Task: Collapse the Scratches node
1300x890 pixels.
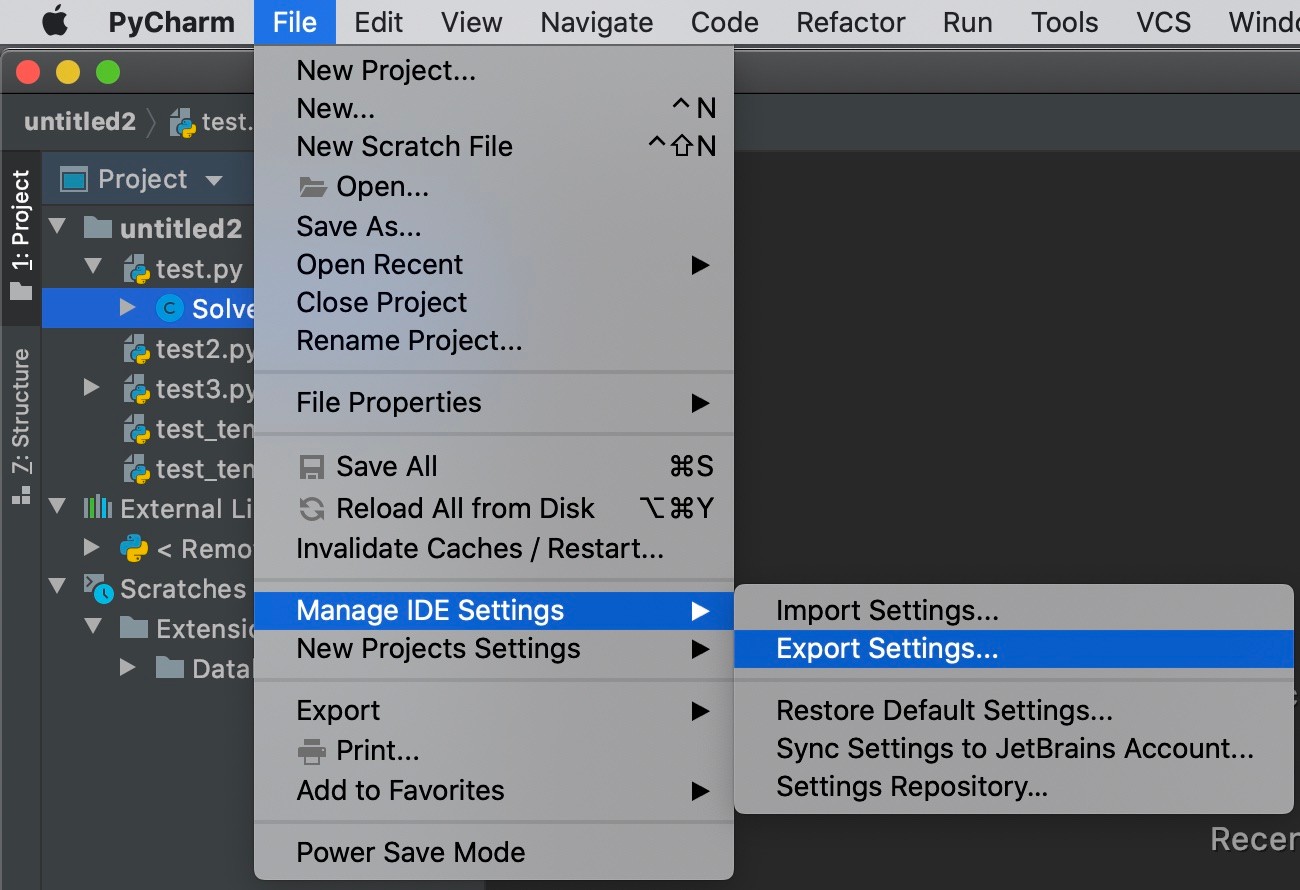Action: tap(56, 587)
